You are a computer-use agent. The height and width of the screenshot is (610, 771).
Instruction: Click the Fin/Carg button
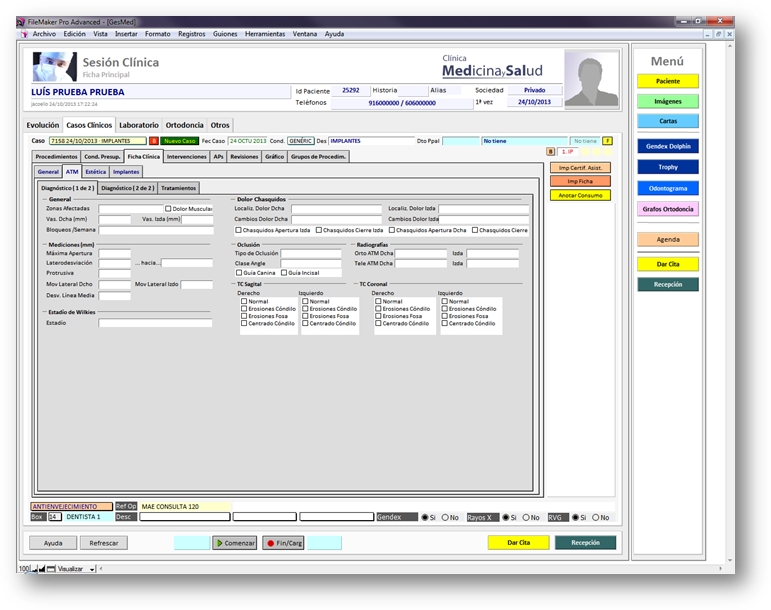pos(283,543)
